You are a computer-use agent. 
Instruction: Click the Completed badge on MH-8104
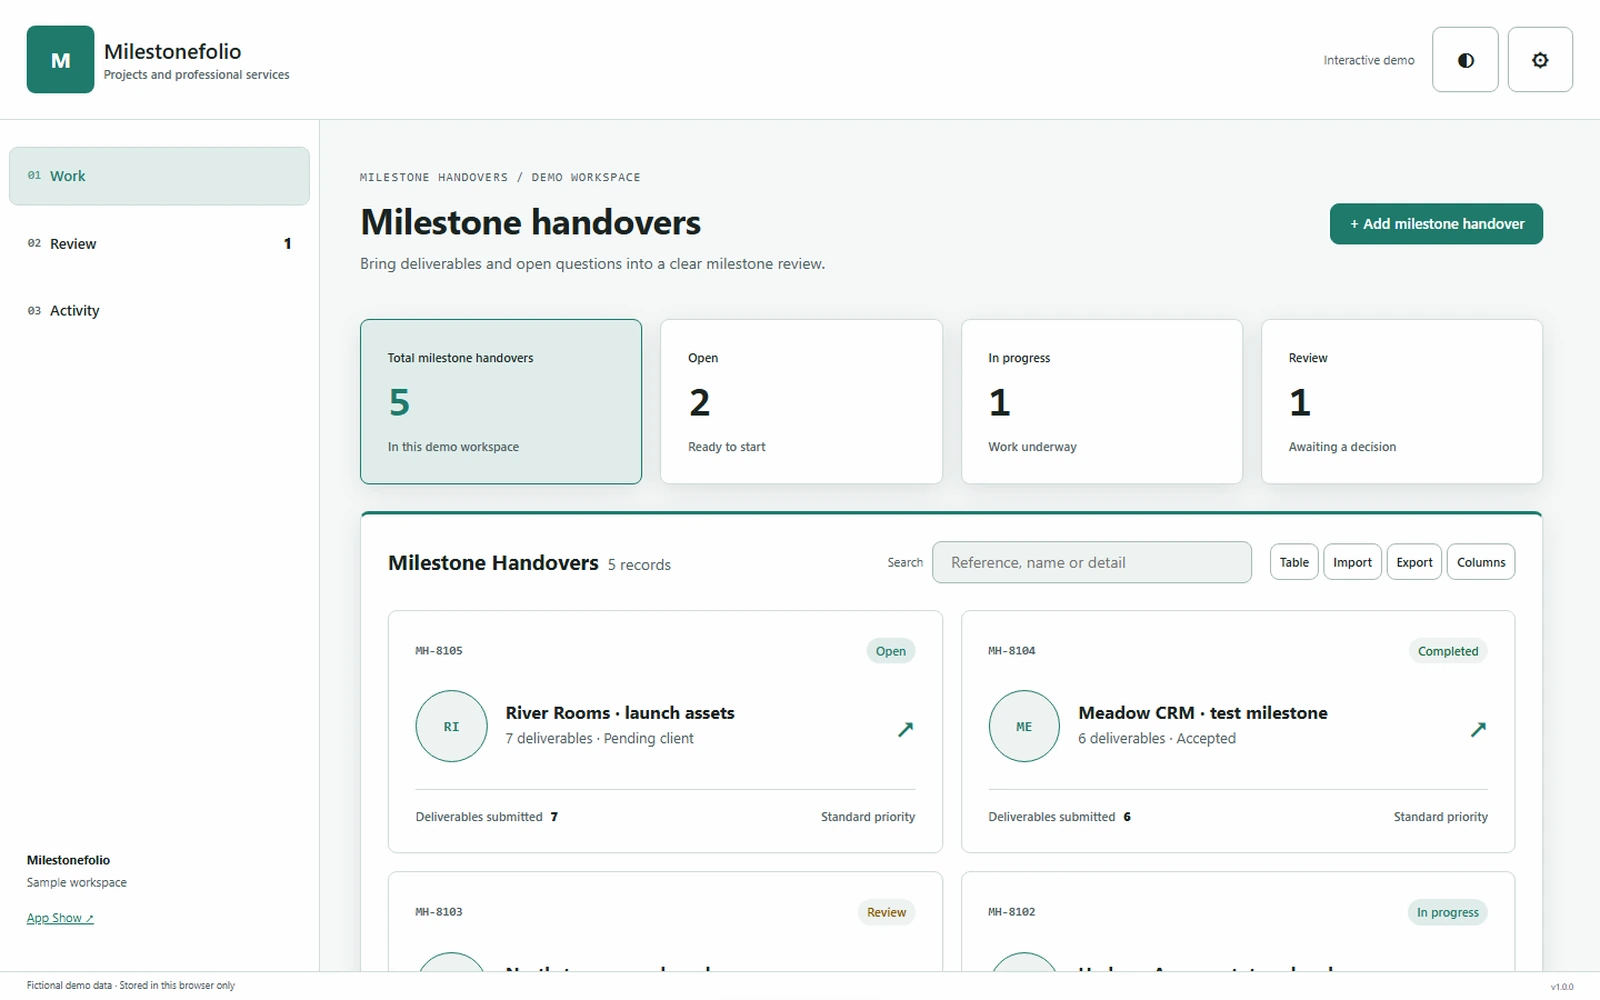pyautogui.click(x=1447, y=651)
